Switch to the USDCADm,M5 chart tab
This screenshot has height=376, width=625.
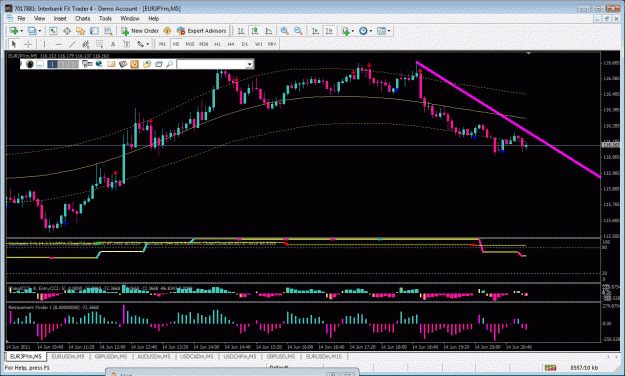(x=197, y=356)
